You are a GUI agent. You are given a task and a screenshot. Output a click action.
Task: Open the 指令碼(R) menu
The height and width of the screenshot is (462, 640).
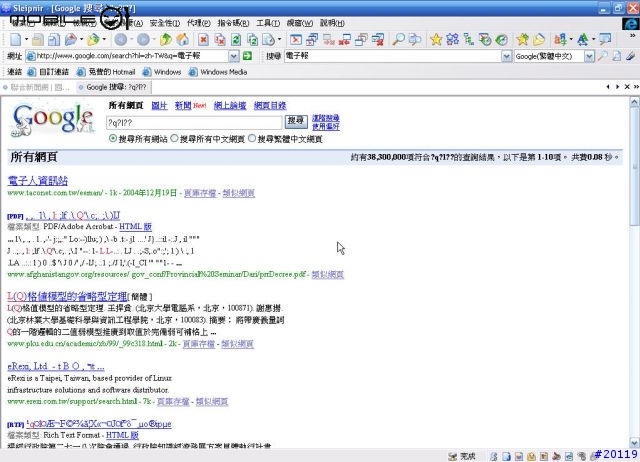tap(233, 23)
